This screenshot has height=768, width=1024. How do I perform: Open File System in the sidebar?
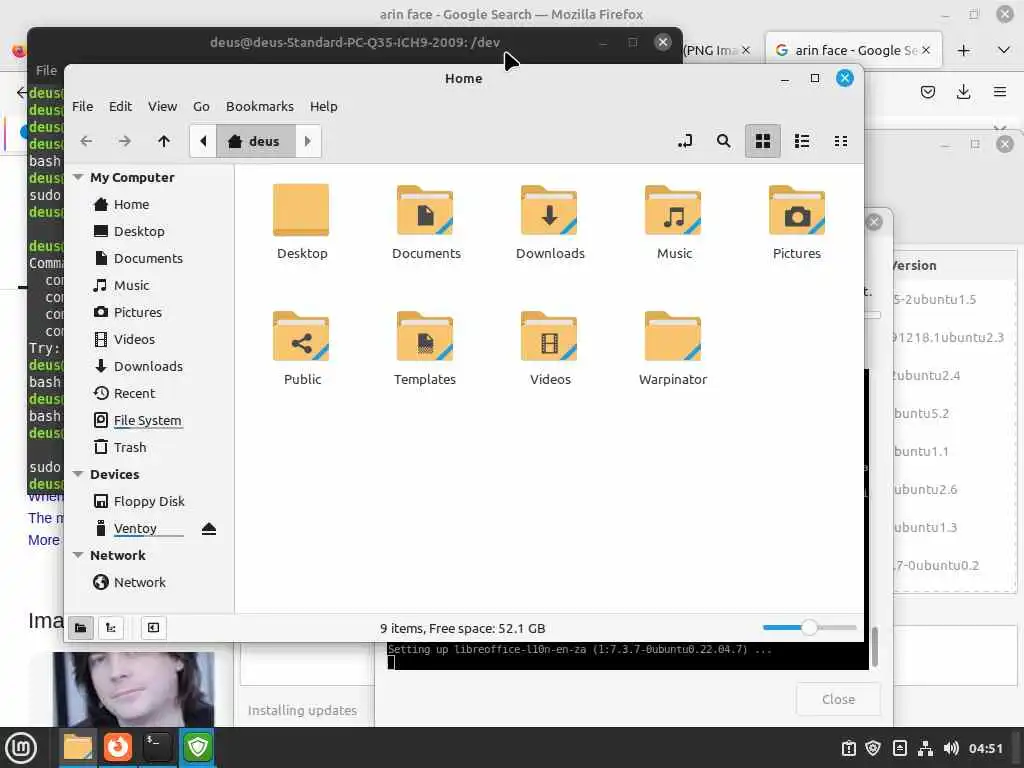(148, 421)
